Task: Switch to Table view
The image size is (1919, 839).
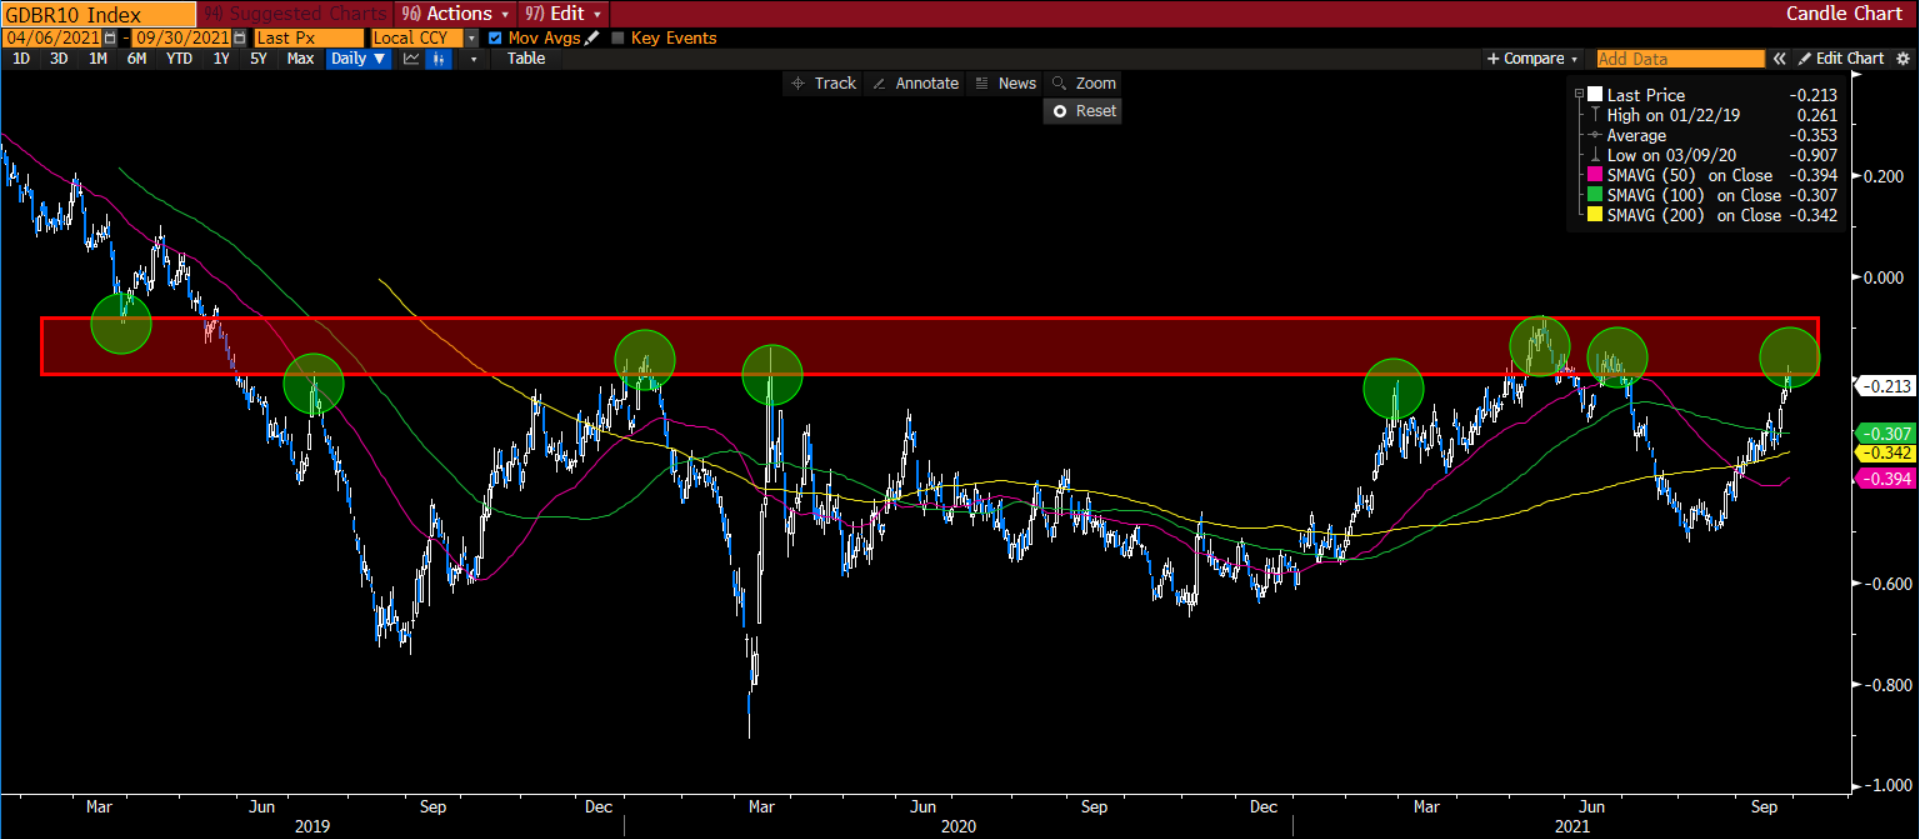Action: coord(526,59)
